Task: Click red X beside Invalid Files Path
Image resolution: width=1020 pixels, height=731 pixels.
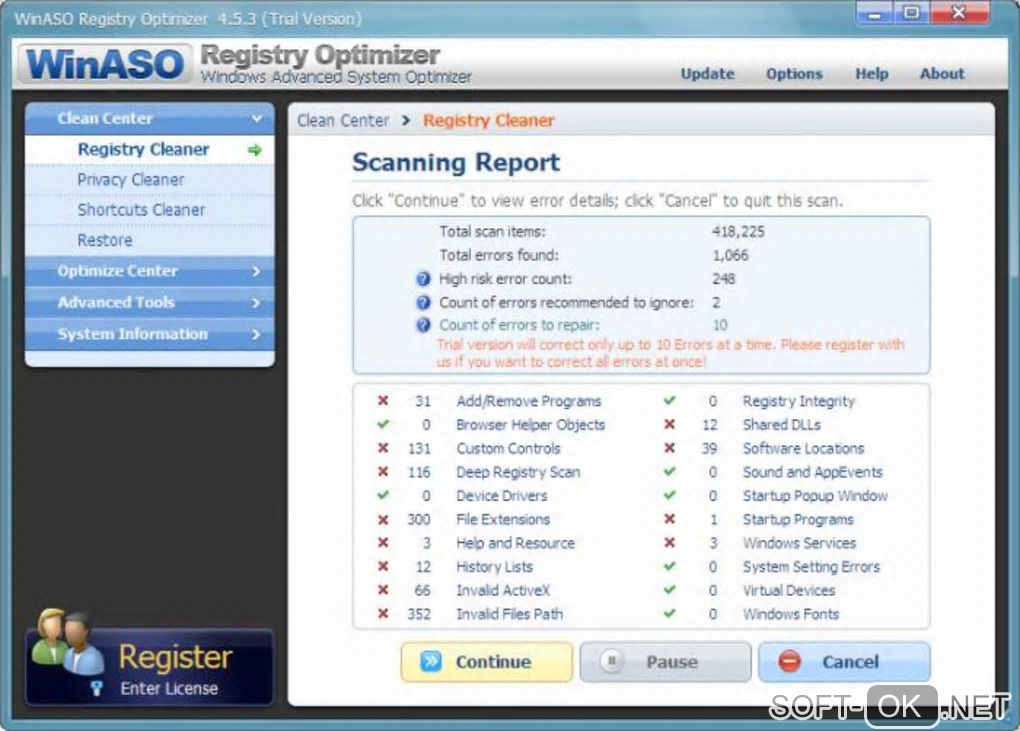Action: 383,613
